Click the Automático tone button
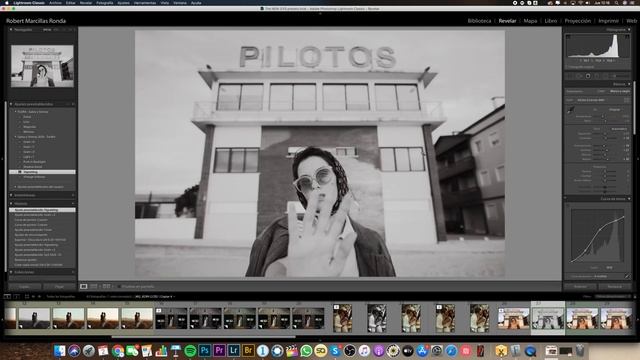This screenshot has height=360, width=640. click(x=619, y=129)
